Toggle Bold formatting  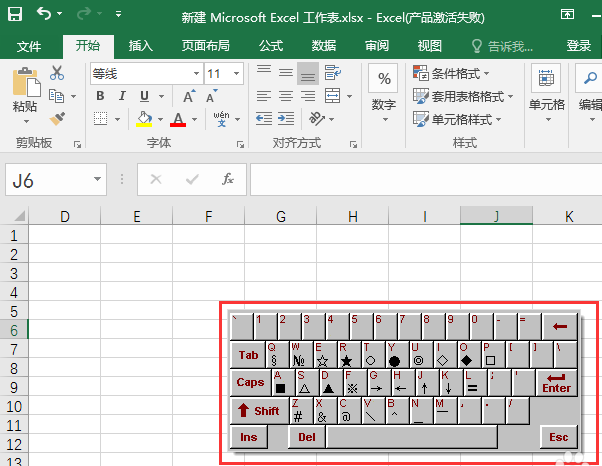99,96
